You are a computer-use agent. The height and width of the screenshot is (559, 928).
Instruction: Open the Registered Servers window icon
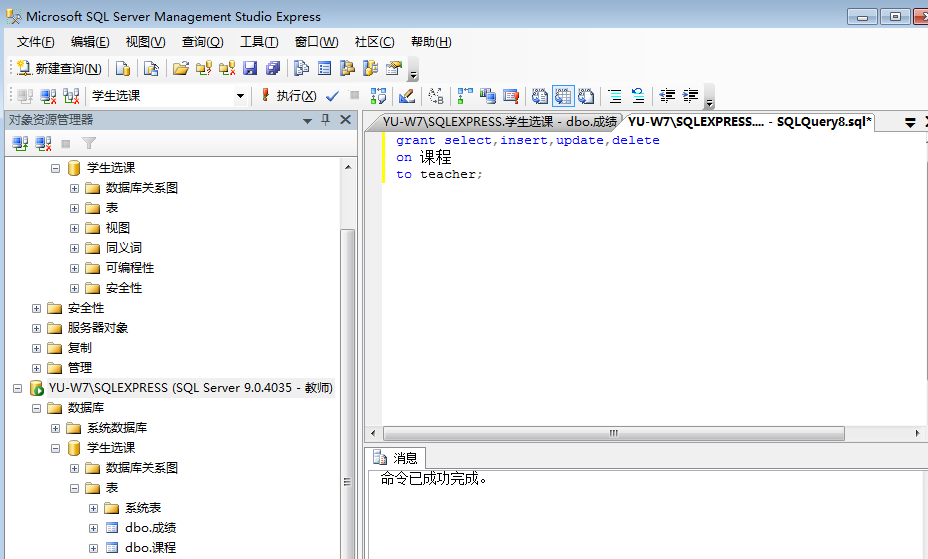[302, 69]
